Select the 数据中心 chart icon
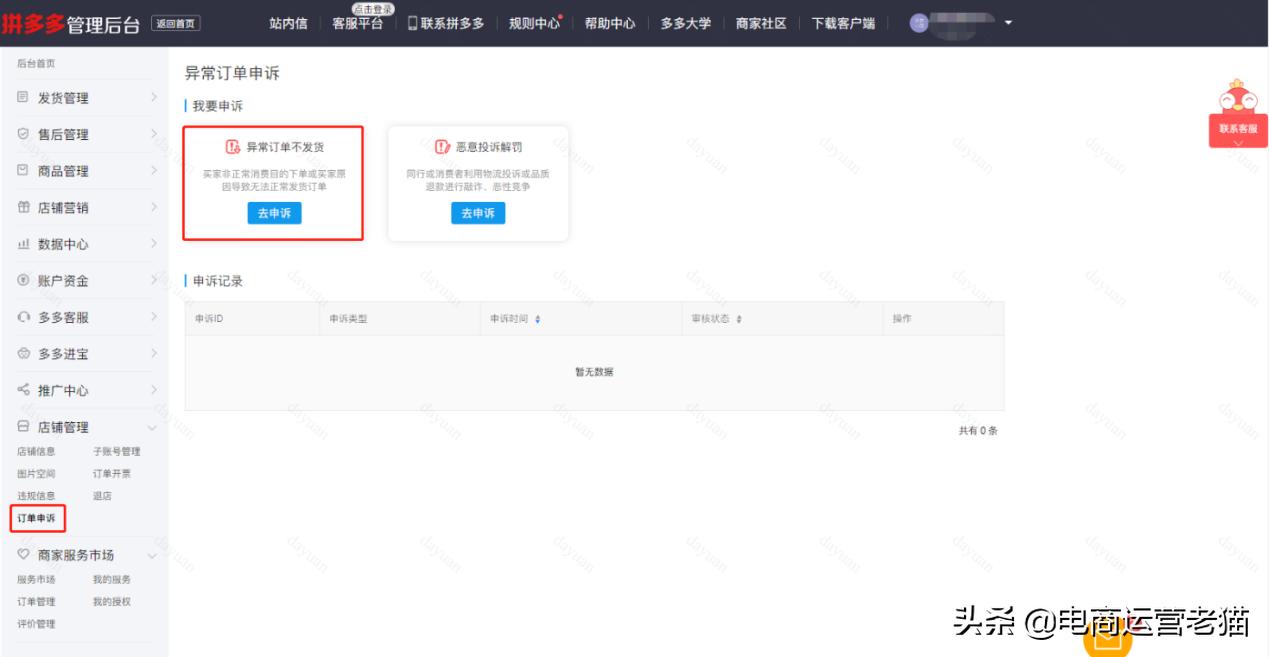Image resolution: width=1269 pixels, height=657 pixels. click(x=22, y=244)
